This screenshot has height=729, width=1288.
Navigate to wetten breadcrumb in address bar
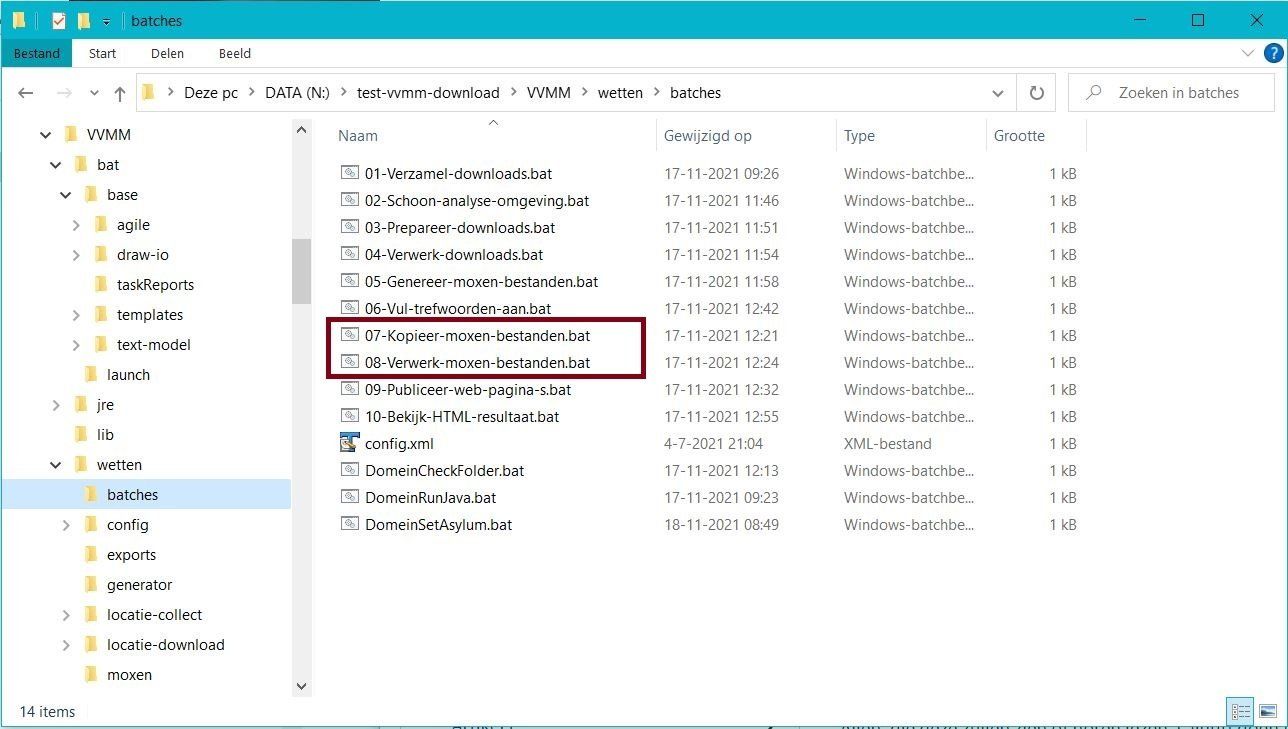(620, 93)
